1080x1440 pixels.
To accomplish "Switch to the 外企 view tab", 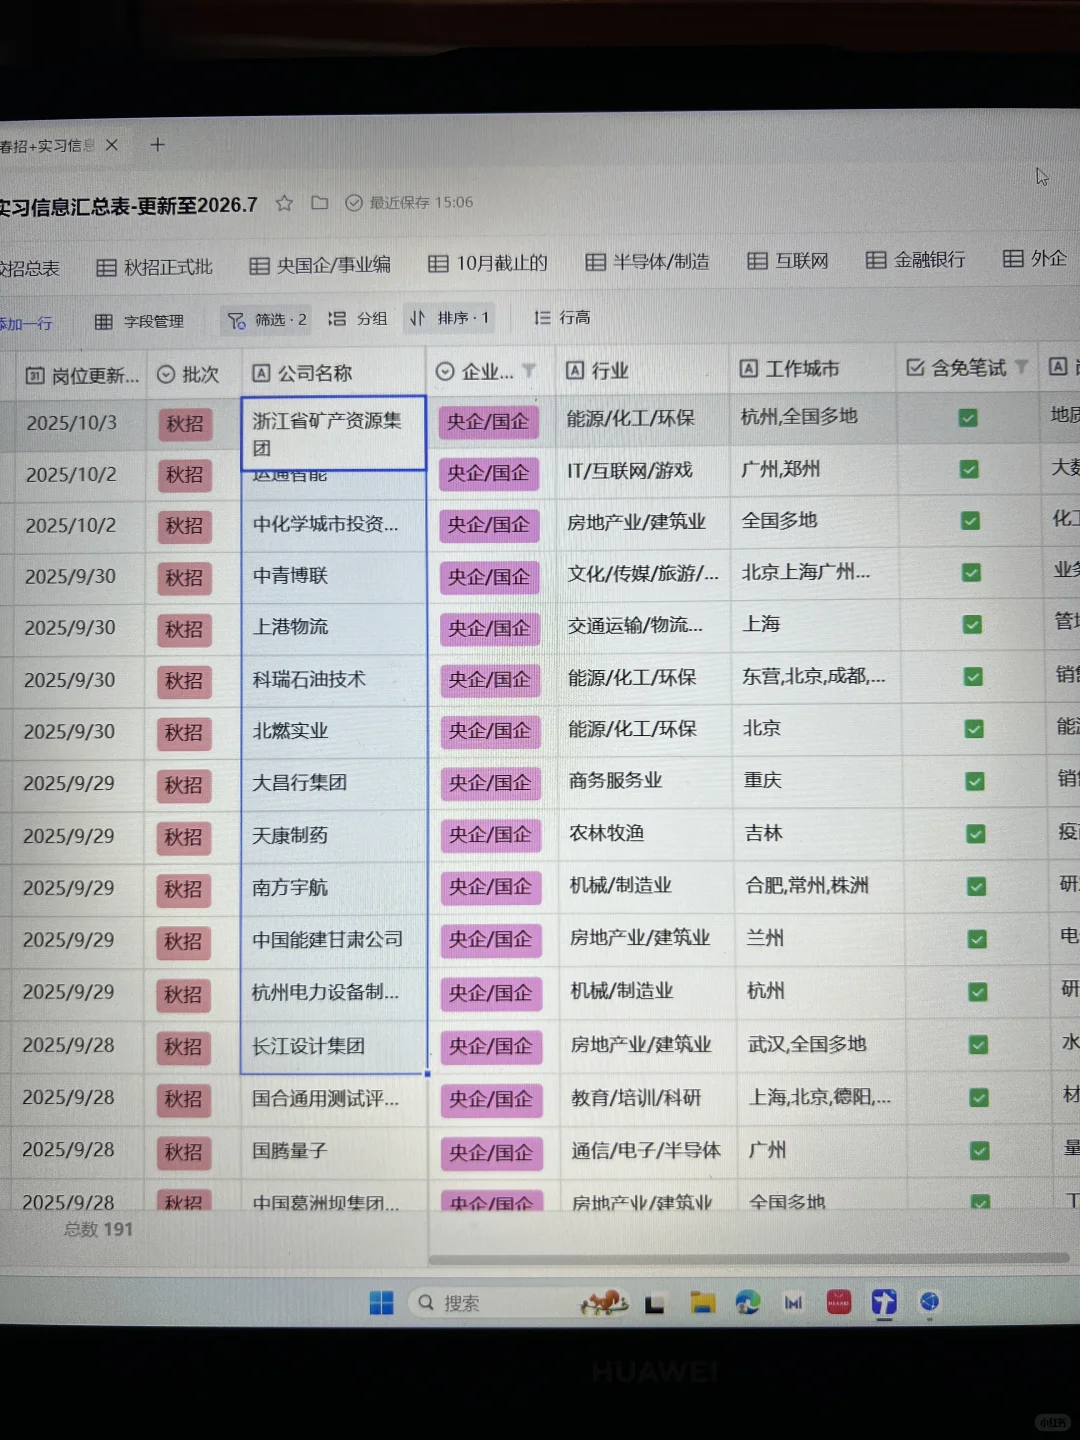I will 1035,258.
